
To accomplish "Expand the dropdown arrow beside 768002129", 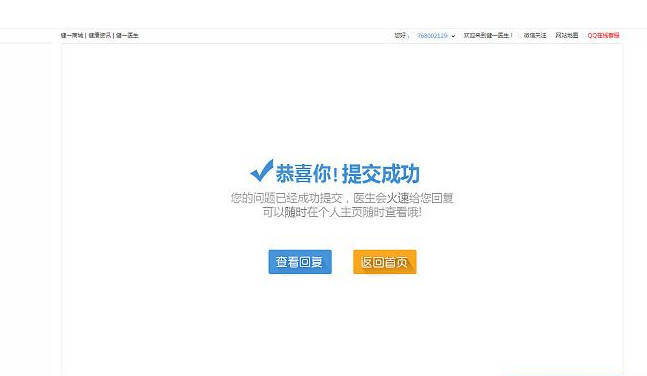I will 453,36.
